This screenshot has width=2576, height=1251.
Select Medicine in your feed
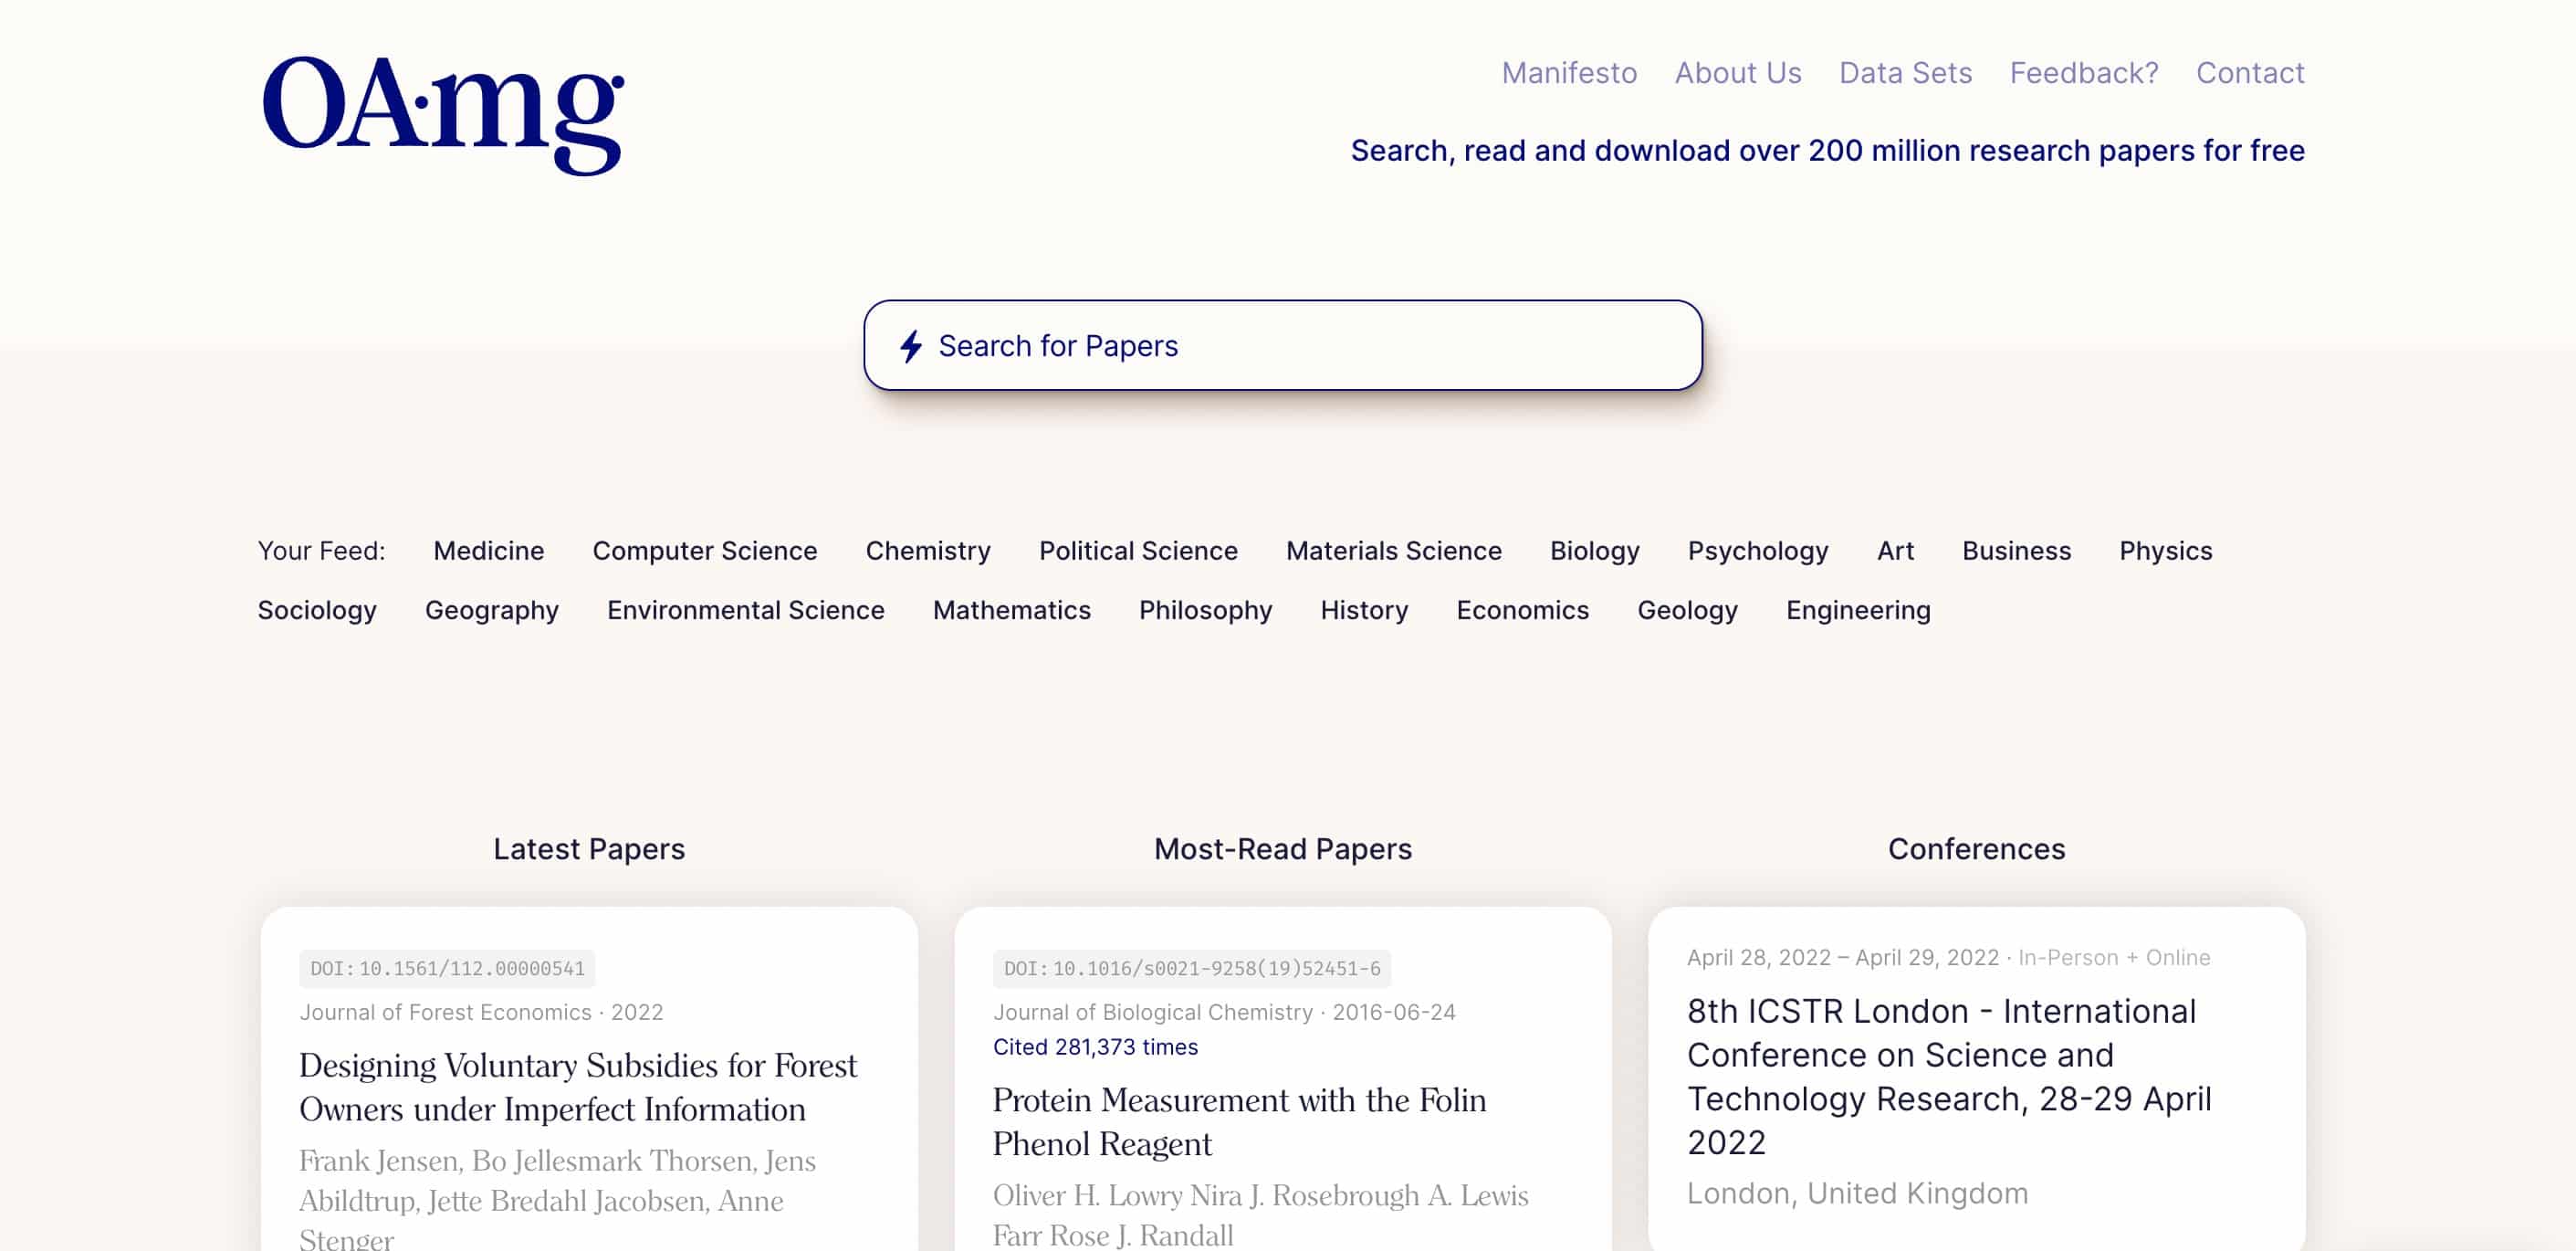pyautogui.click(x=488, y=550)
